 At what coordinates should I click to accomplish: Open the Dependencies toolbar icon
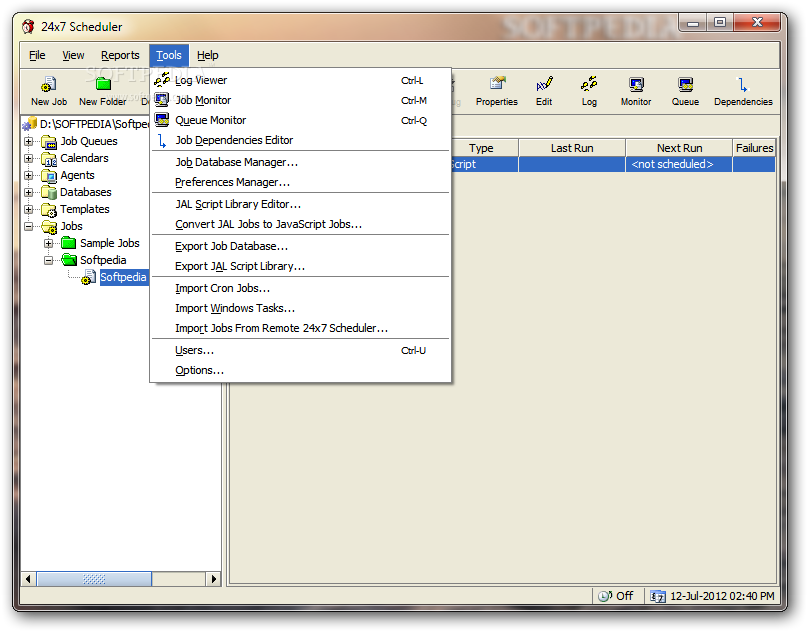pos(743,84)
